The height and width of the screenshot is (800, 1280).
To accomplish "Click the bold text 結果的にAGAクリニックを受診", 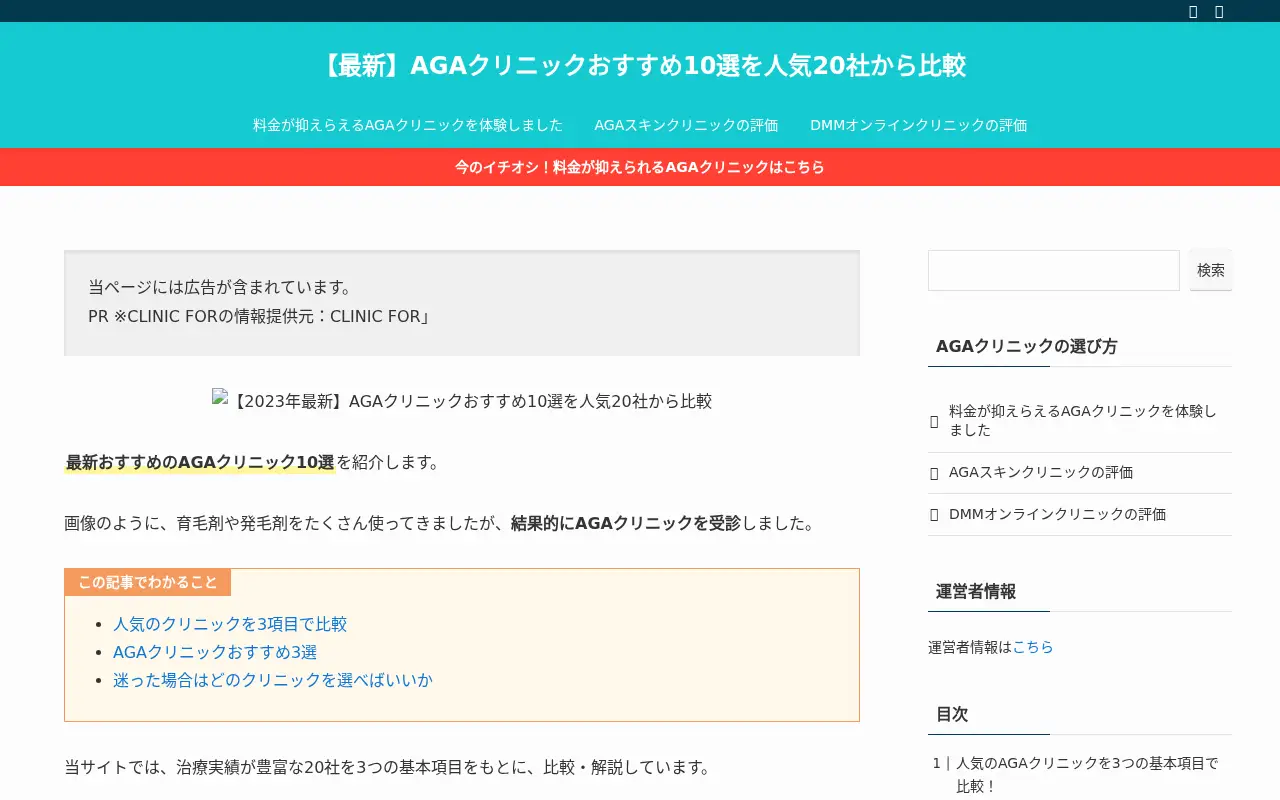I will pyautogui.click(x=626, y=523).
